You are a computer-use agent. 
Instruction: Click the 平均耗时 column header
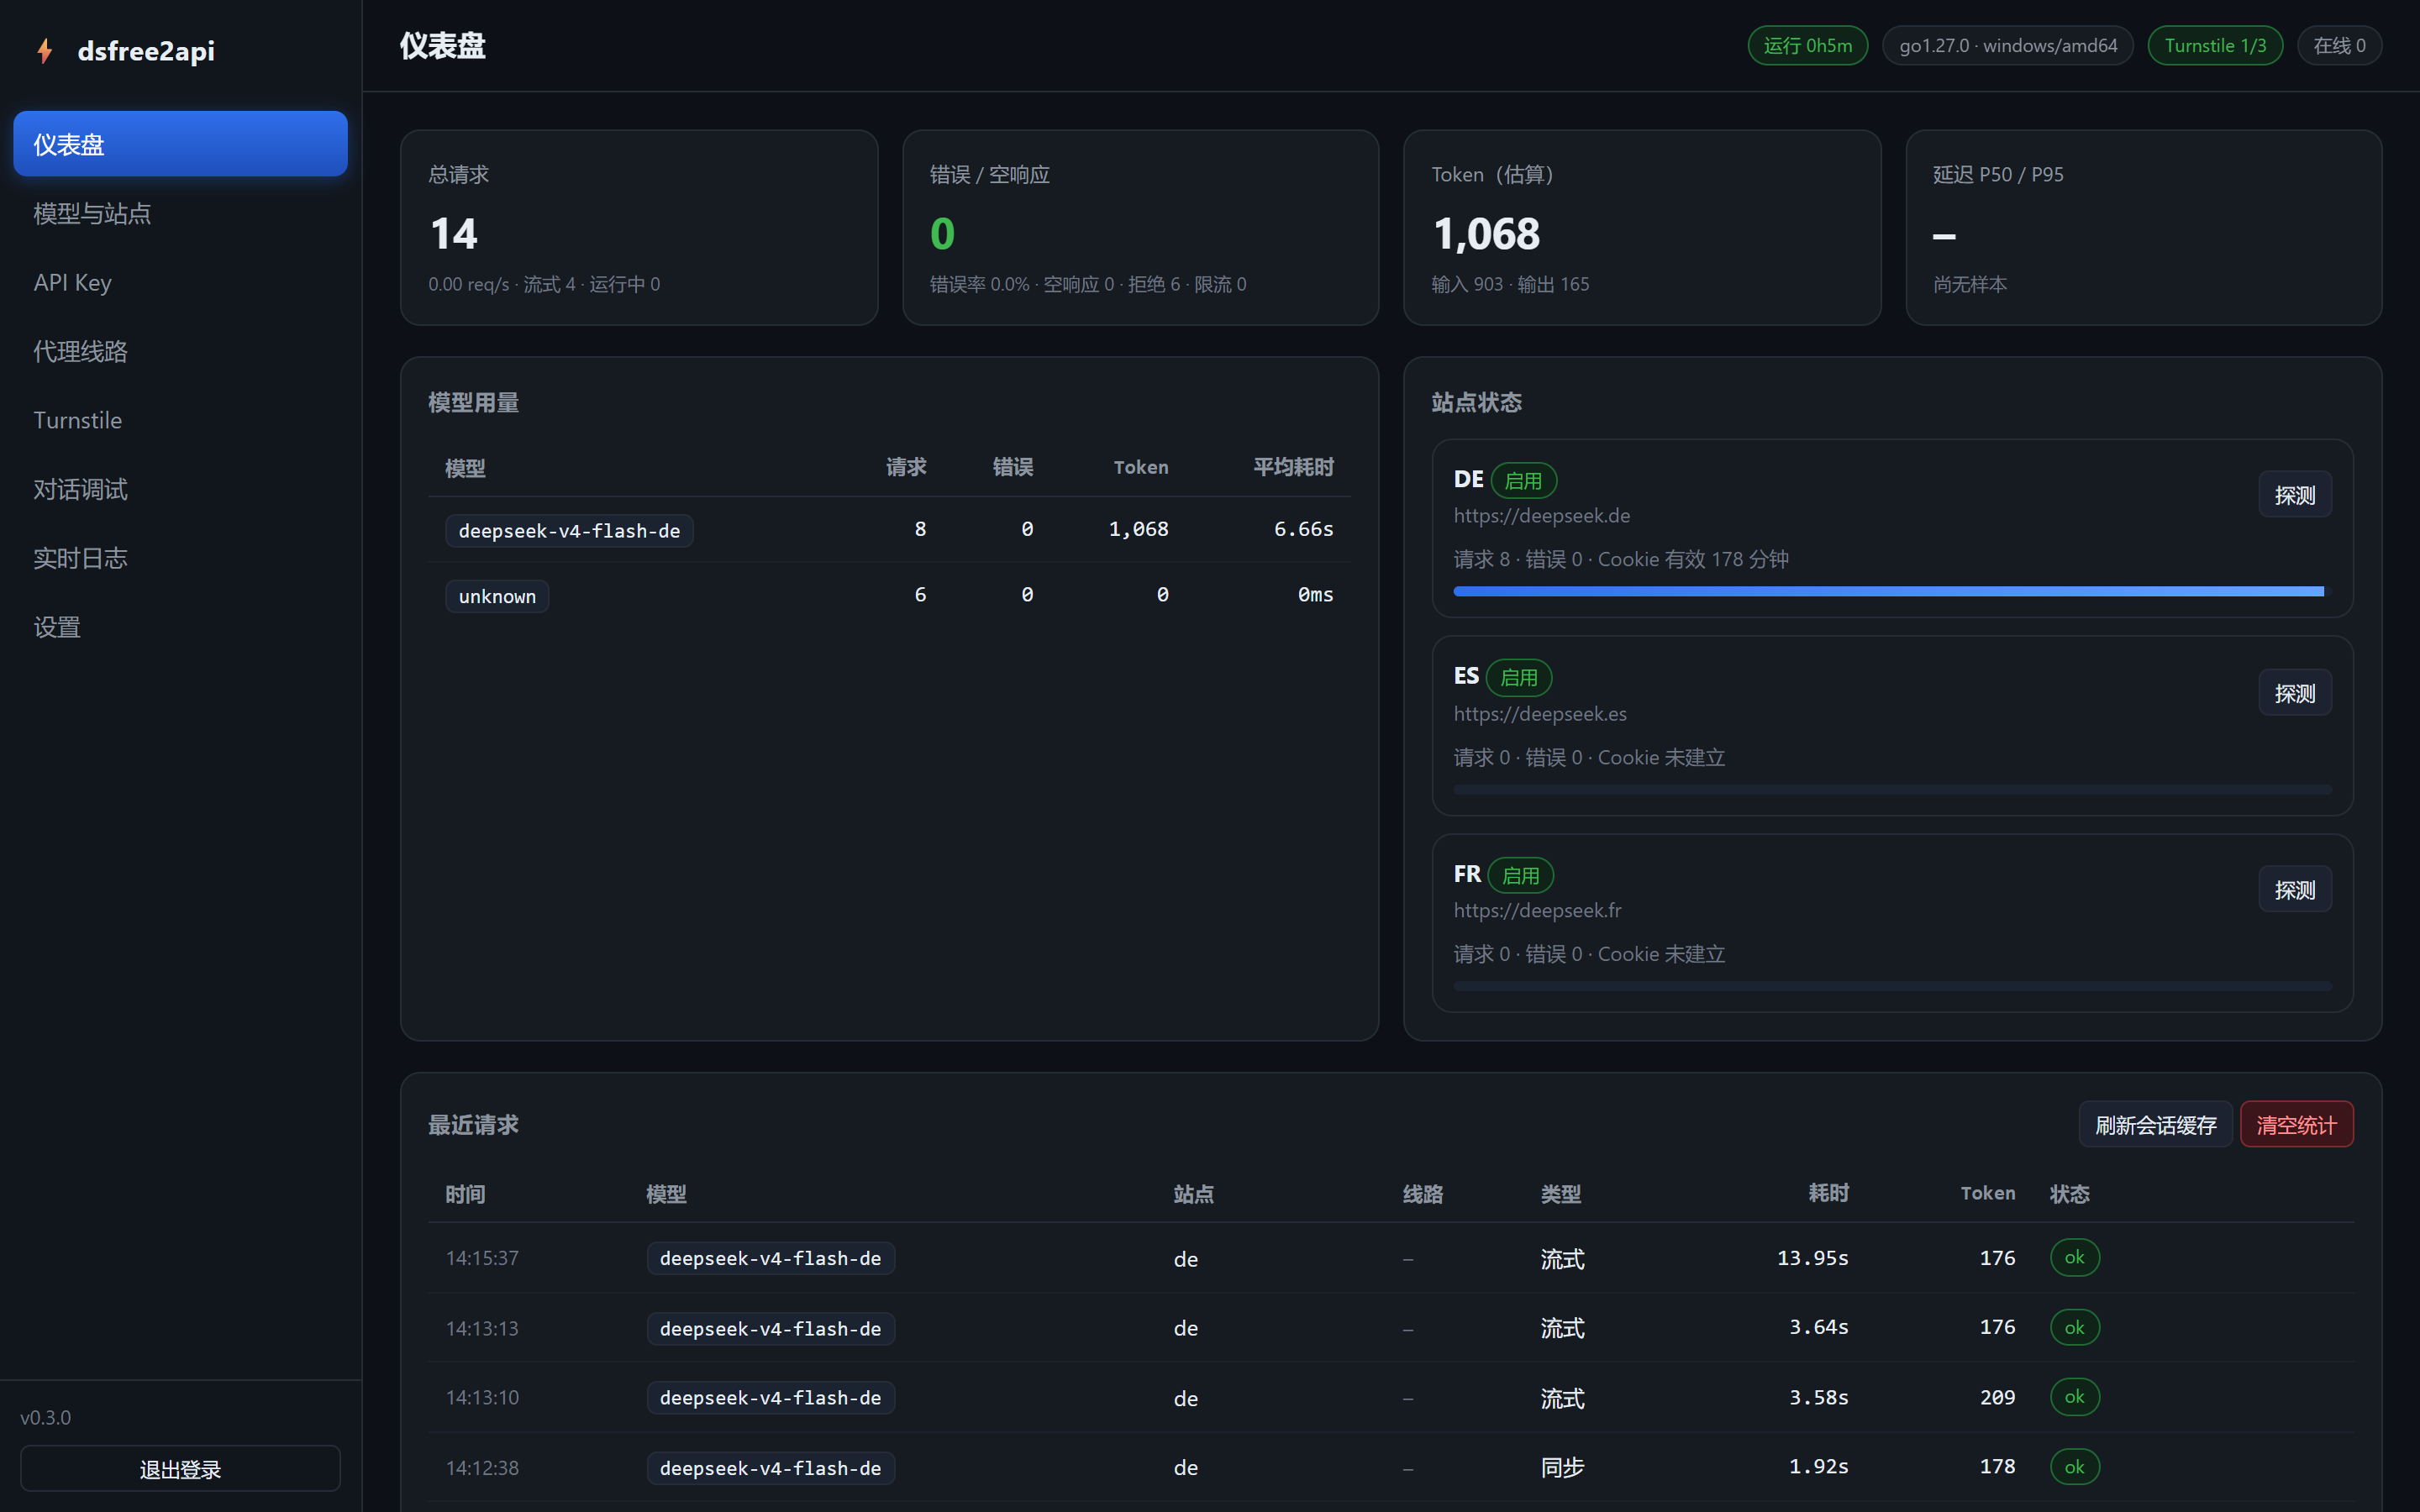(1294, 467)
